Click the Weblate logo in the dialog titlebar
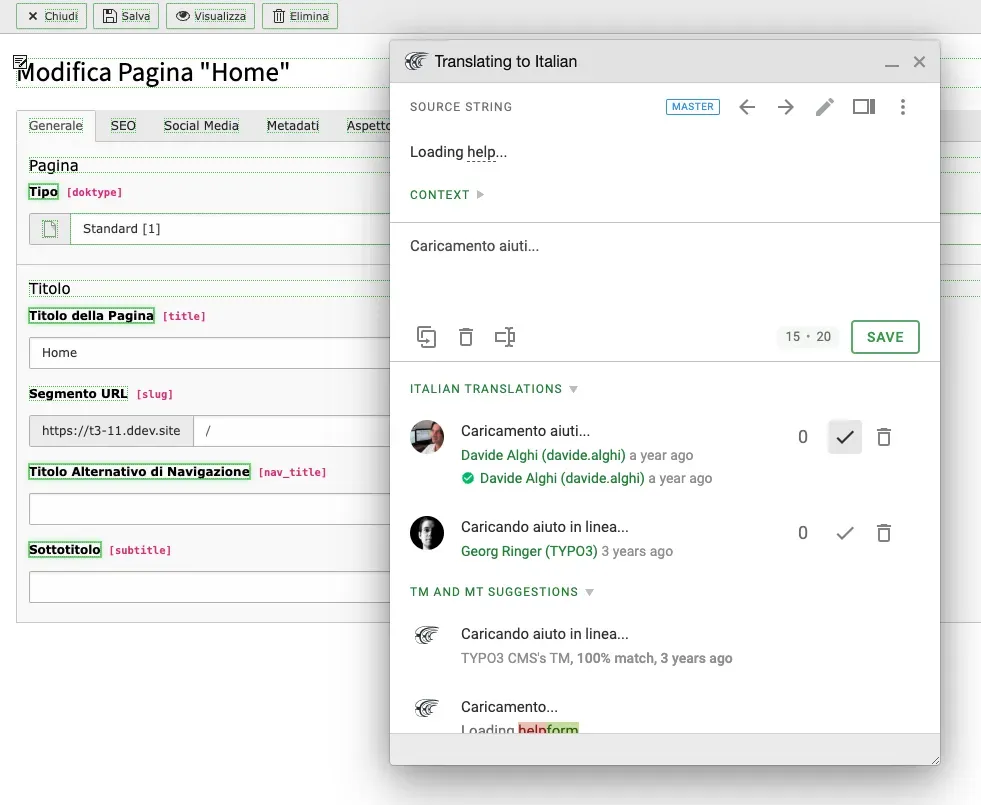 [416, 61]
